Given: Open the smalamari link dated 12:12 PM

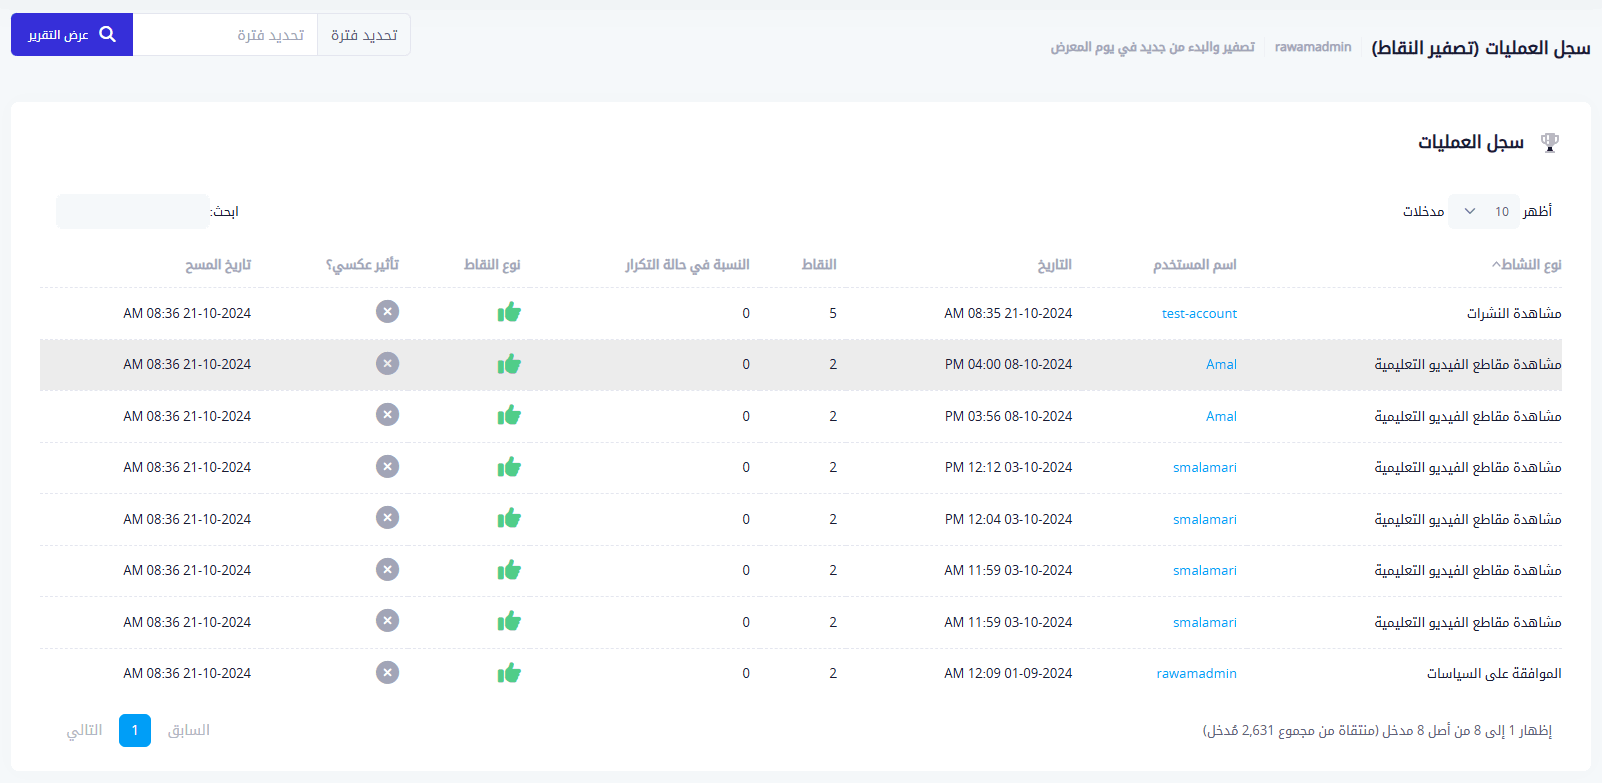Looking at the screenshot, I should pos(1204,468).
